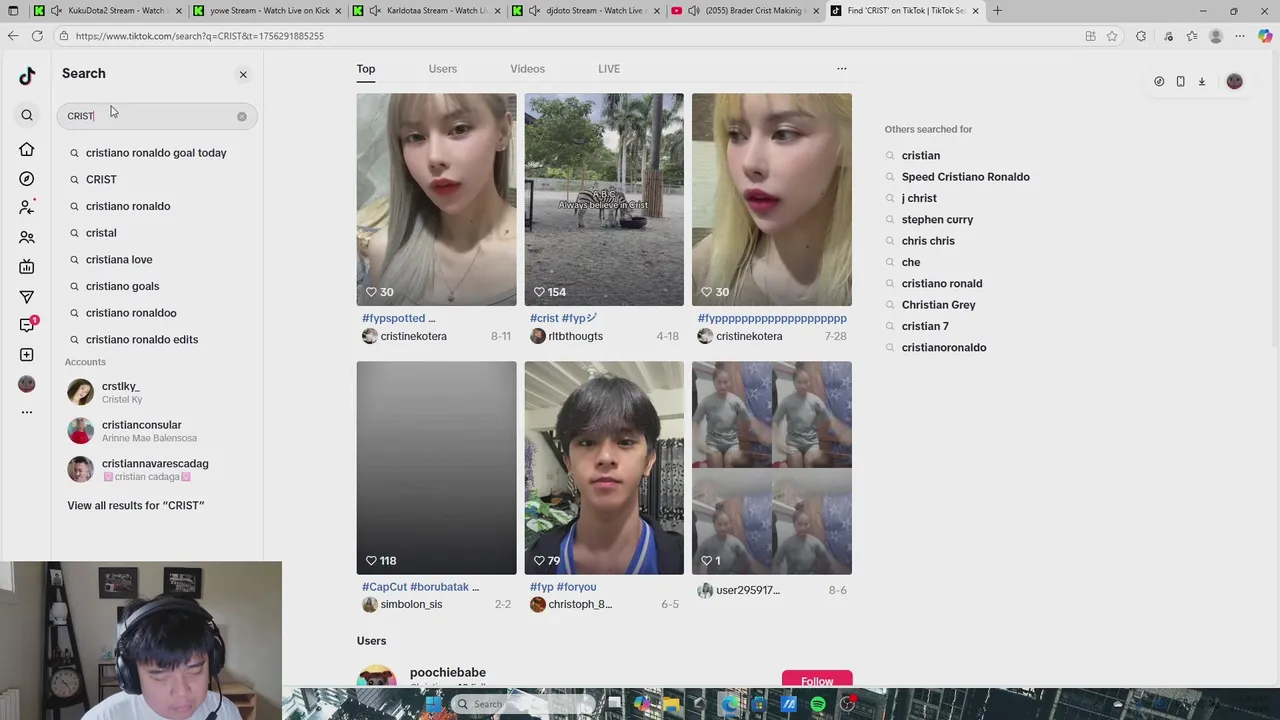This screenshot has width=1280, height=720.
Task: Switch to the Top tab
Action: point(366,69)
